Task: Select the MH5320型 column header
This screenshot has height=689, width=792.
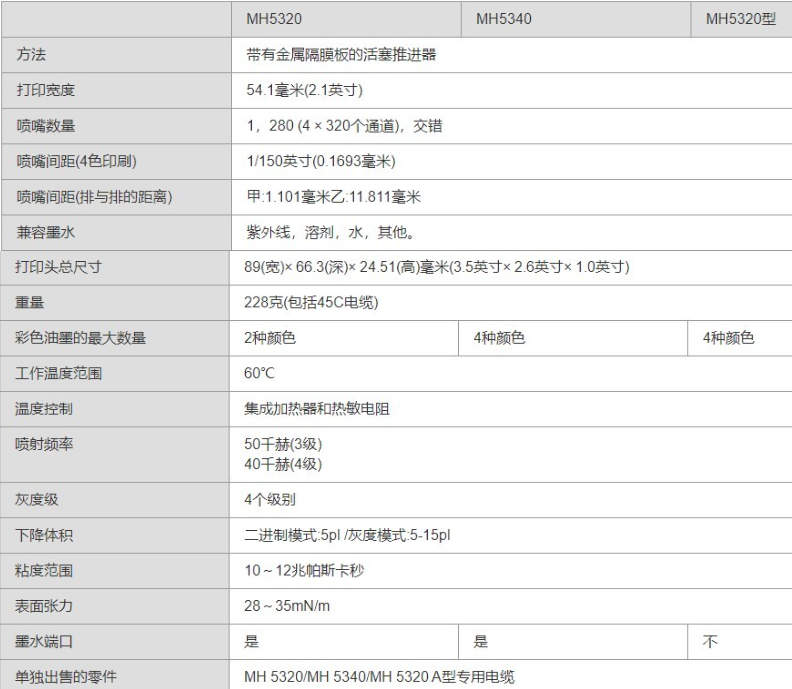Action: point(741,19)
